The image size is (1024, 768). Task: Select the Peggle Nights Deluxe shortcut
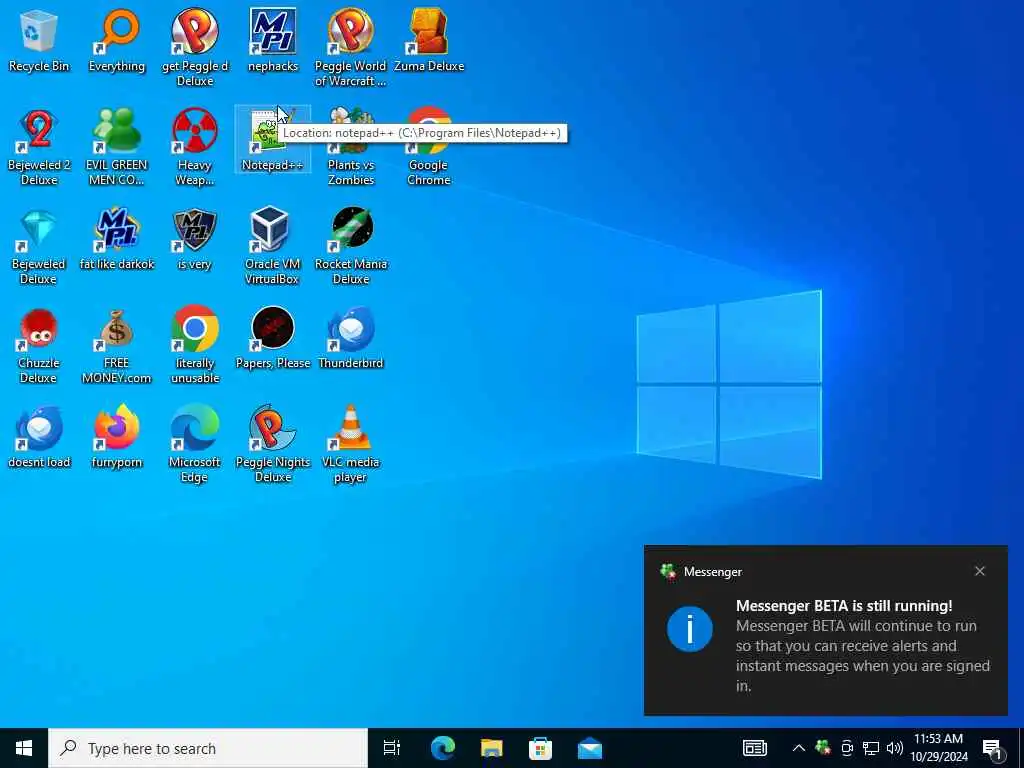[x=273, y=444]
